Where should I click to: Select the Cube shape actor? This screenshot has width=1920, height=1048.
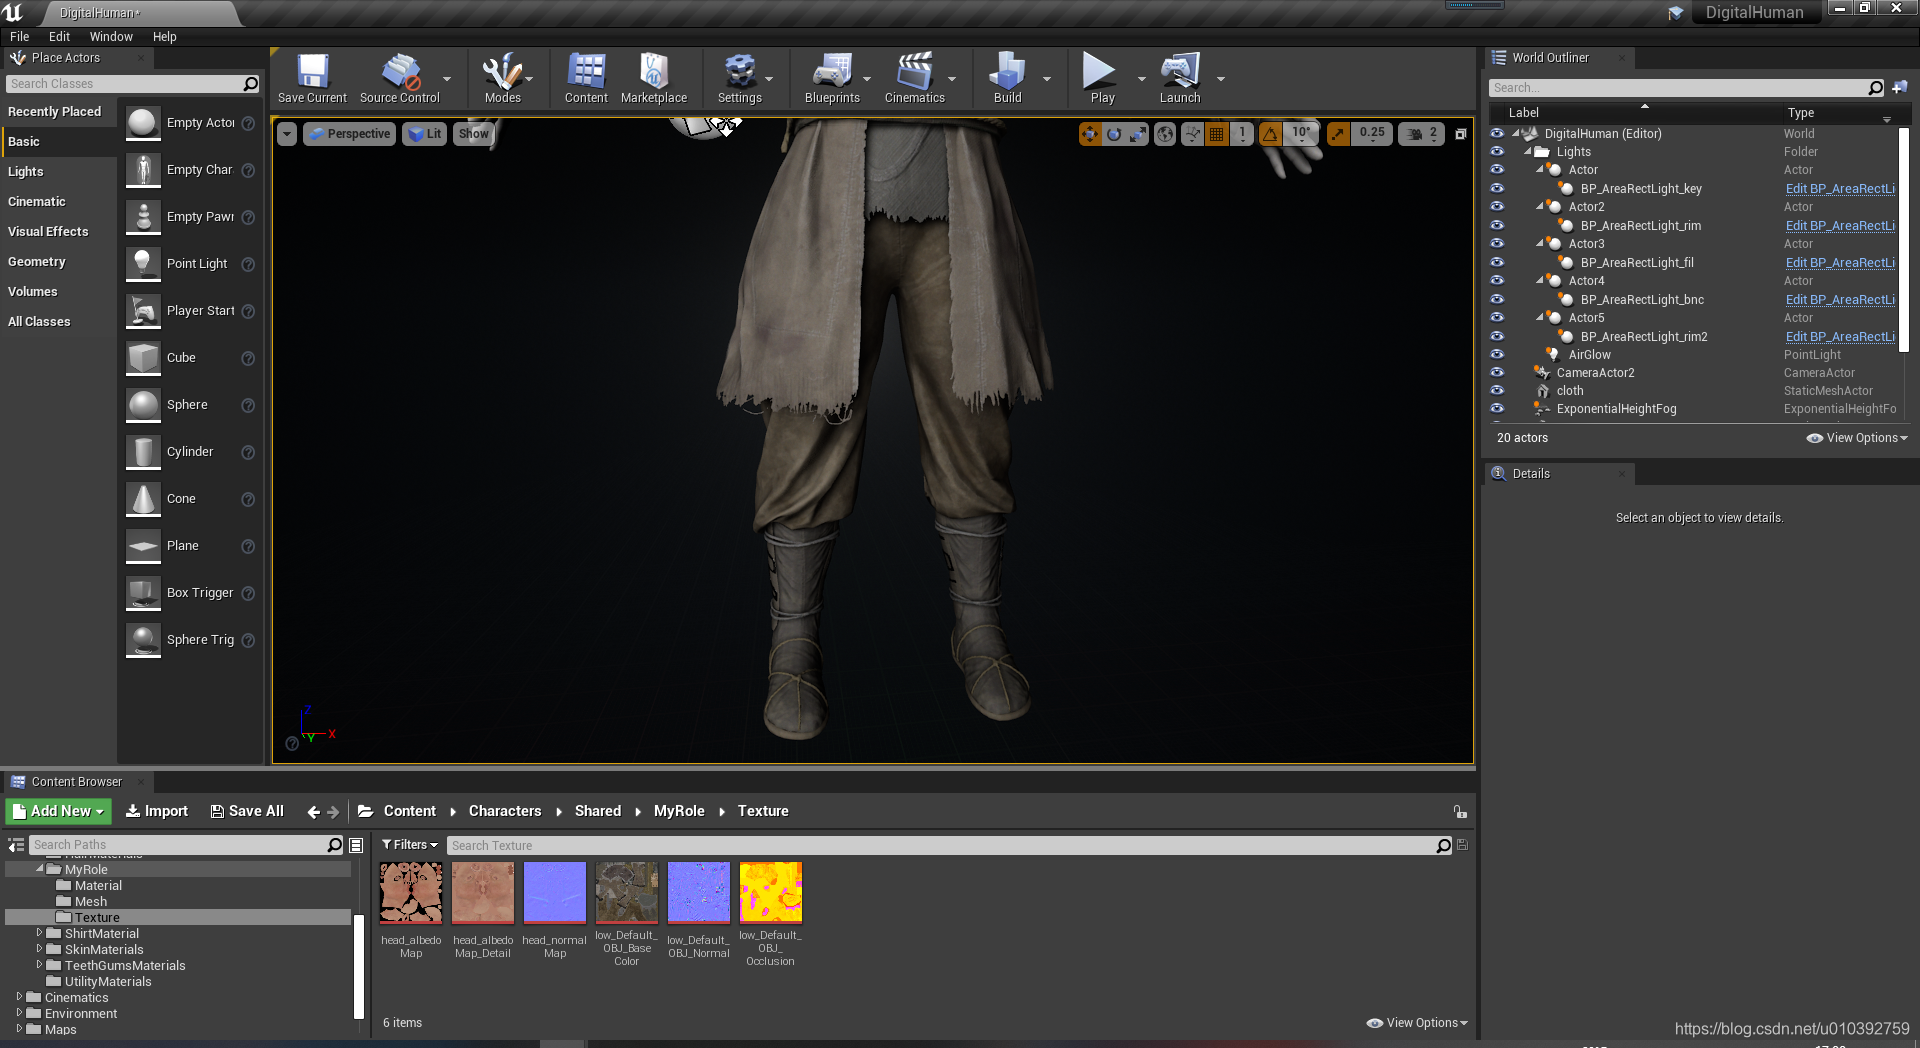(x=190, y=358)
